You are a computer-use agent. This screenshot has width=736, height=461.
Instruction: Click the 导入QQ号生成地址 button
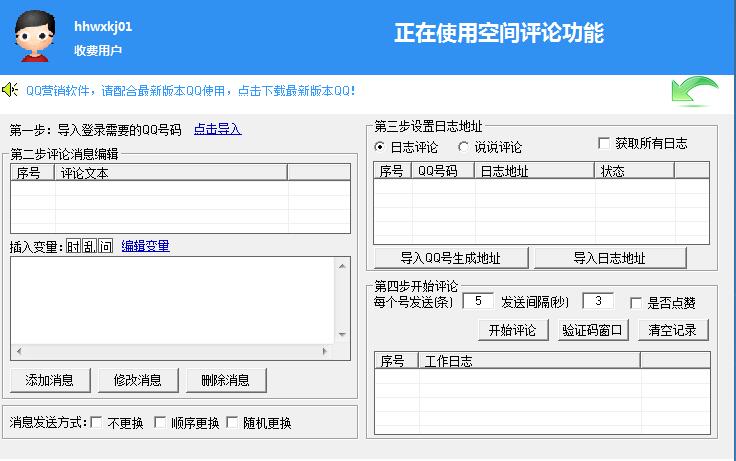pos(451,258)
